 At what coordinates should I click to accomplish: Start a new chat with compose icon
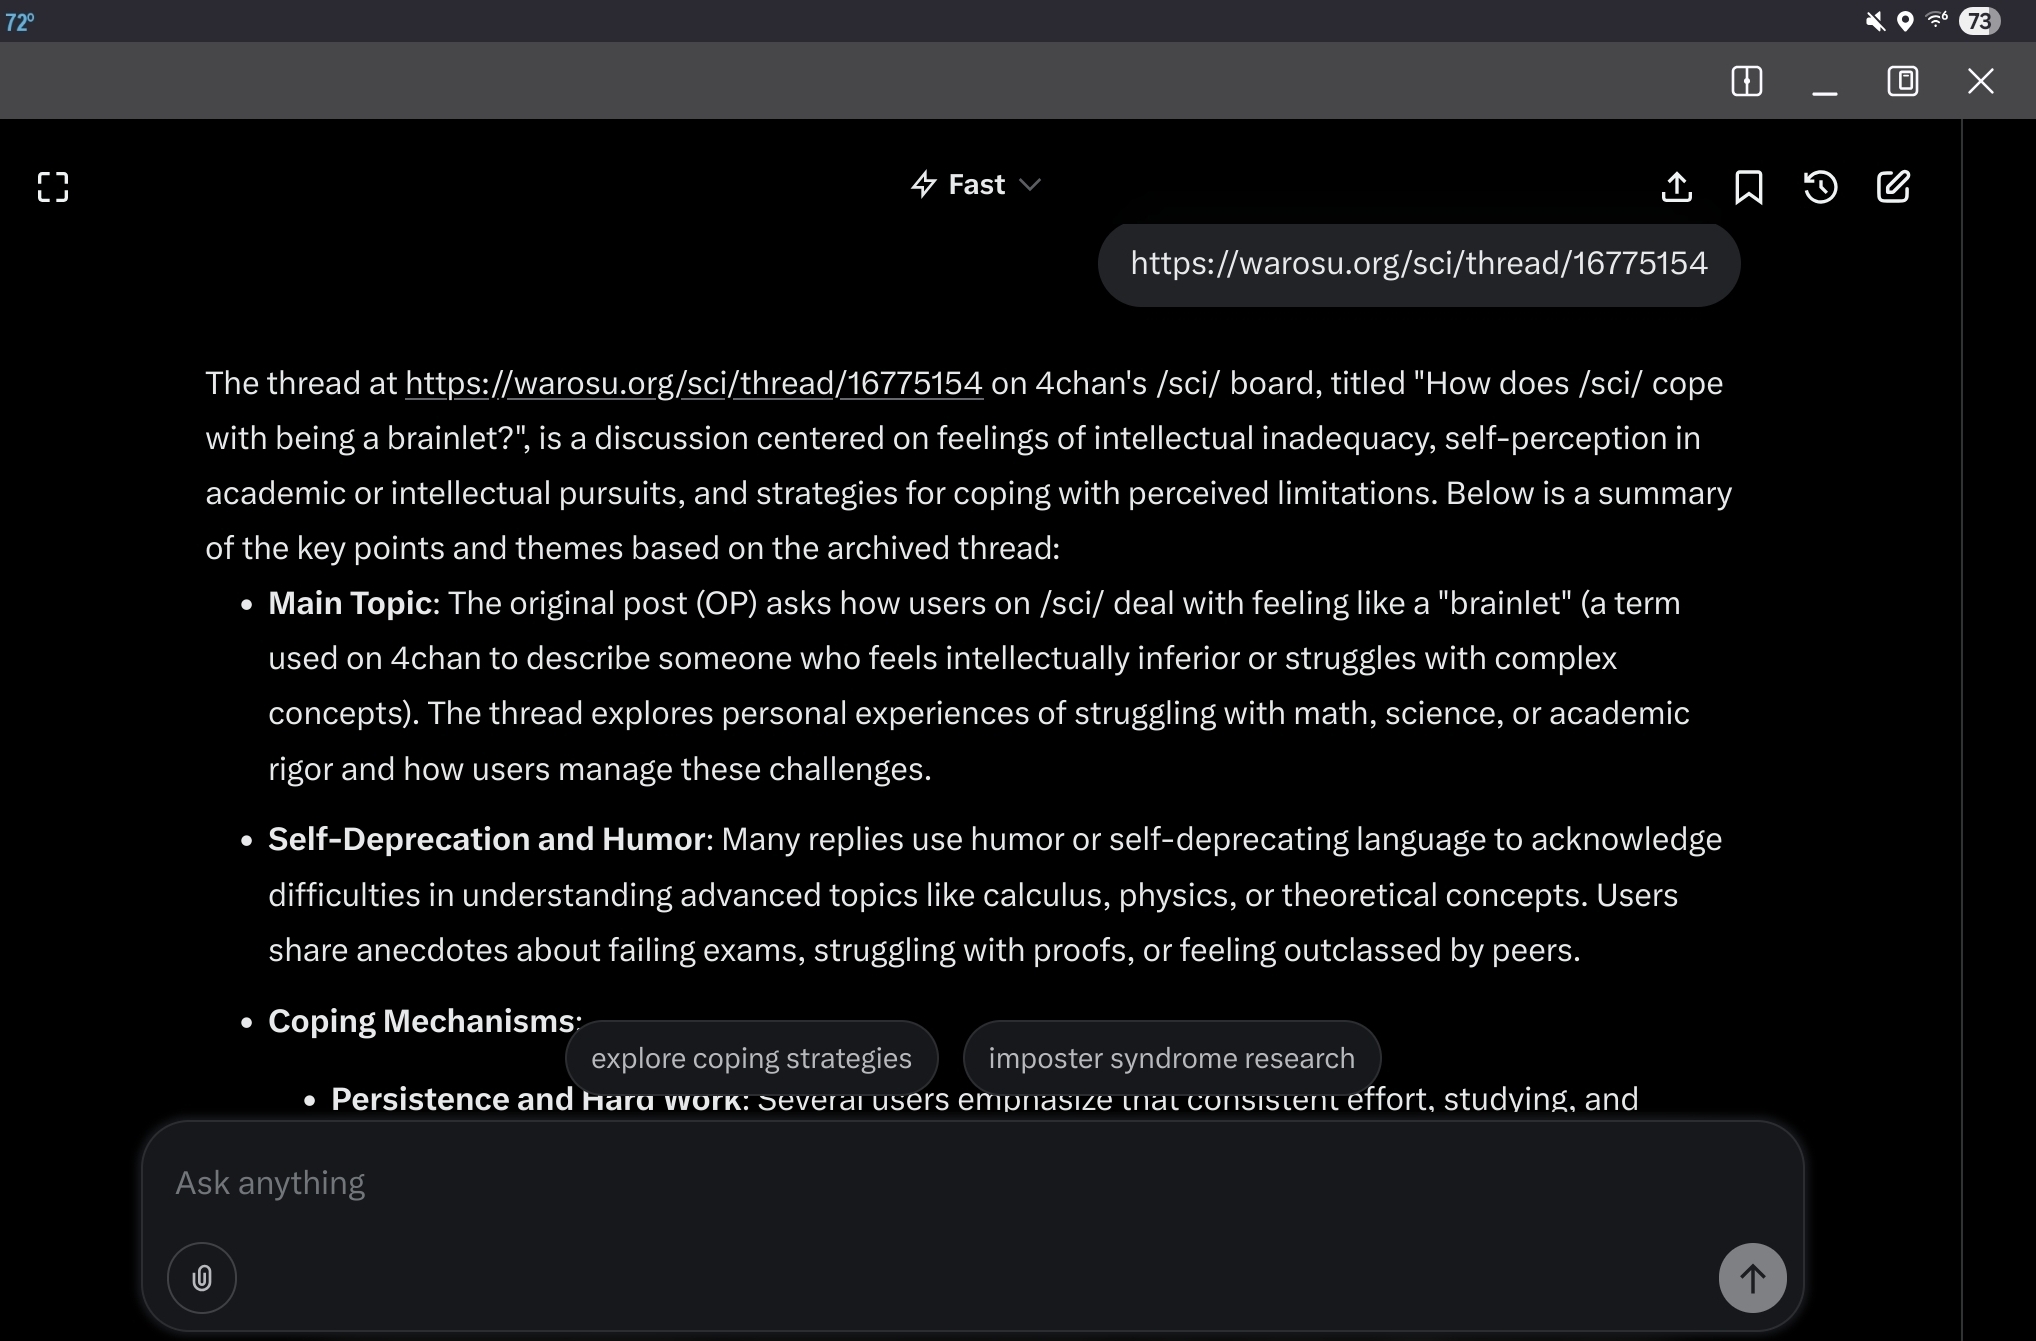point(1893,187)
